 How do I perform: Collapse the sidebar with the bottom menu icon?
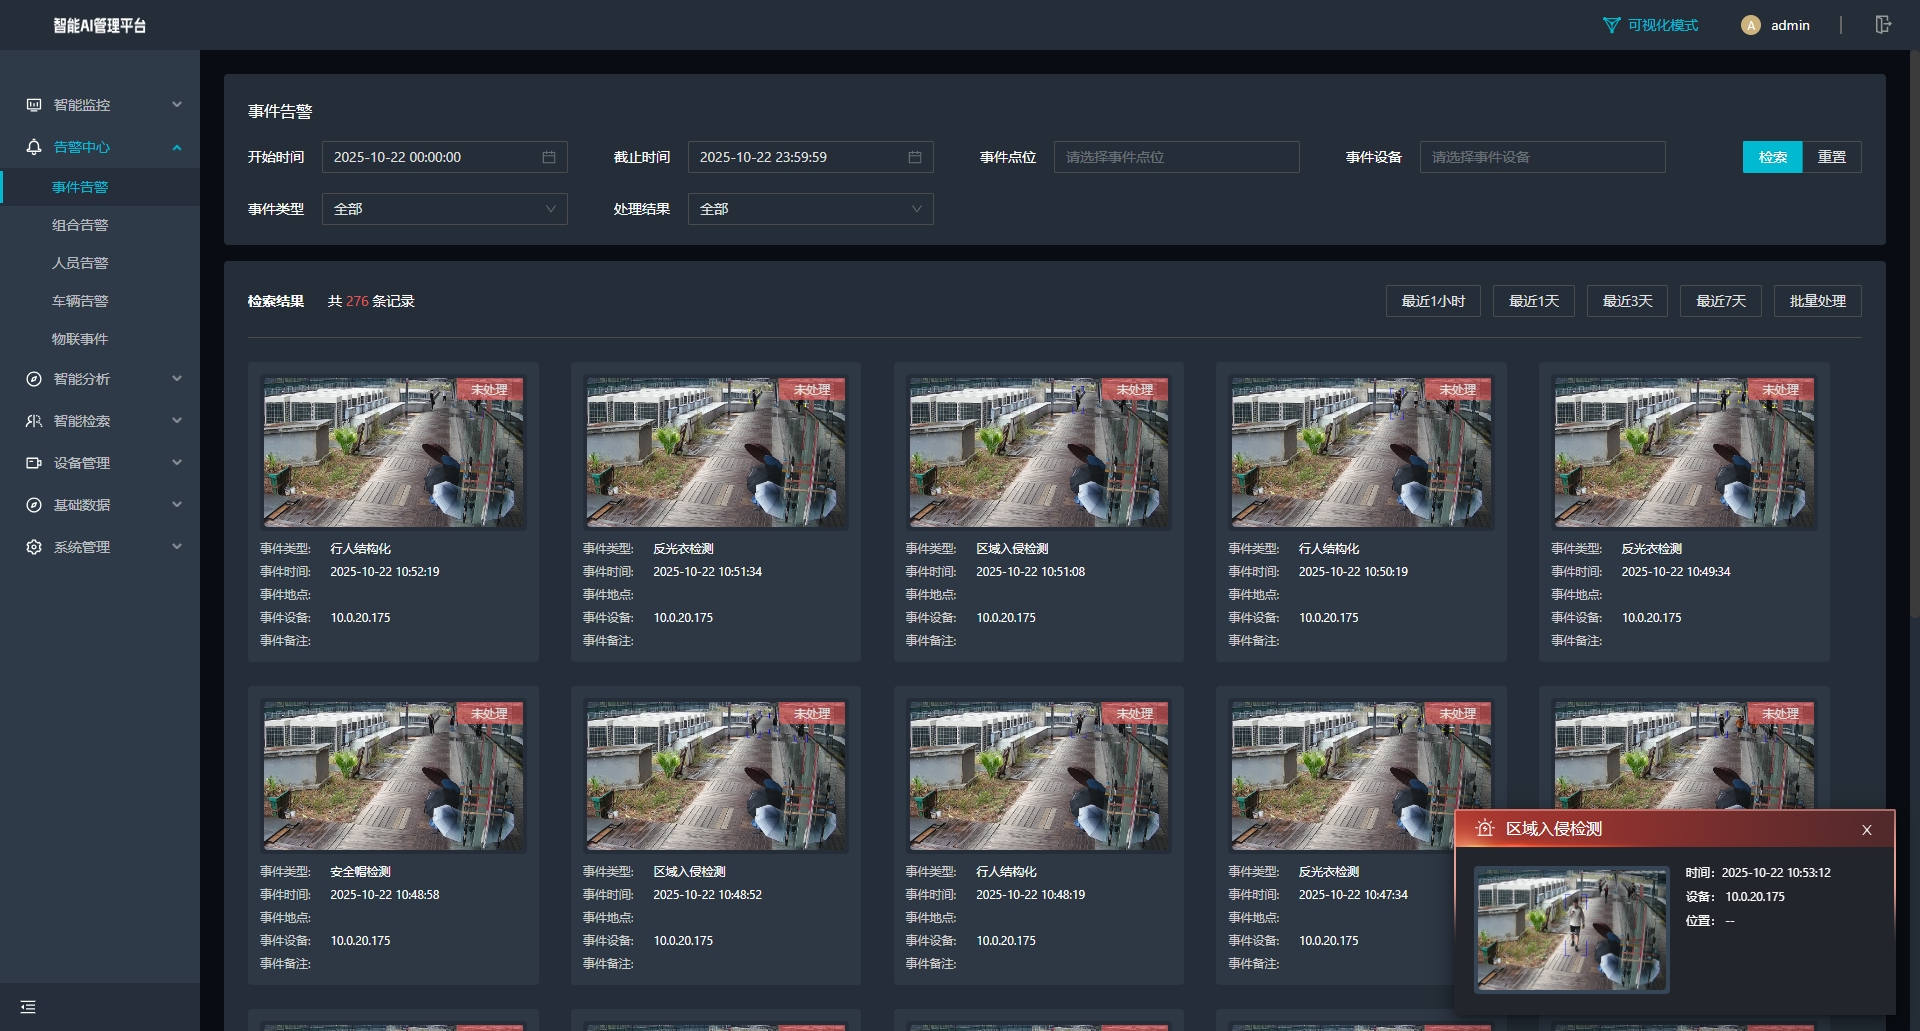pos(28,1007)
